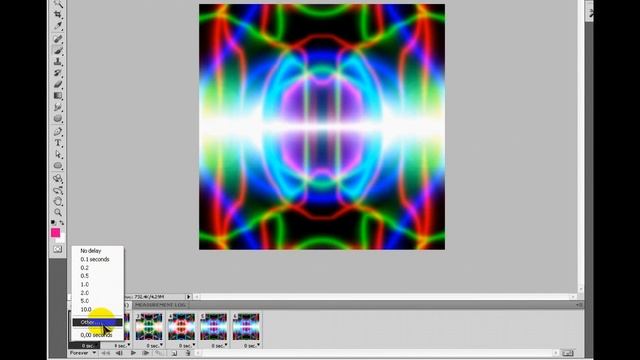Image resolution: width=640 pixels, height=360 pixels.
Task: Select the Hand tool
Action: [58, 201]
